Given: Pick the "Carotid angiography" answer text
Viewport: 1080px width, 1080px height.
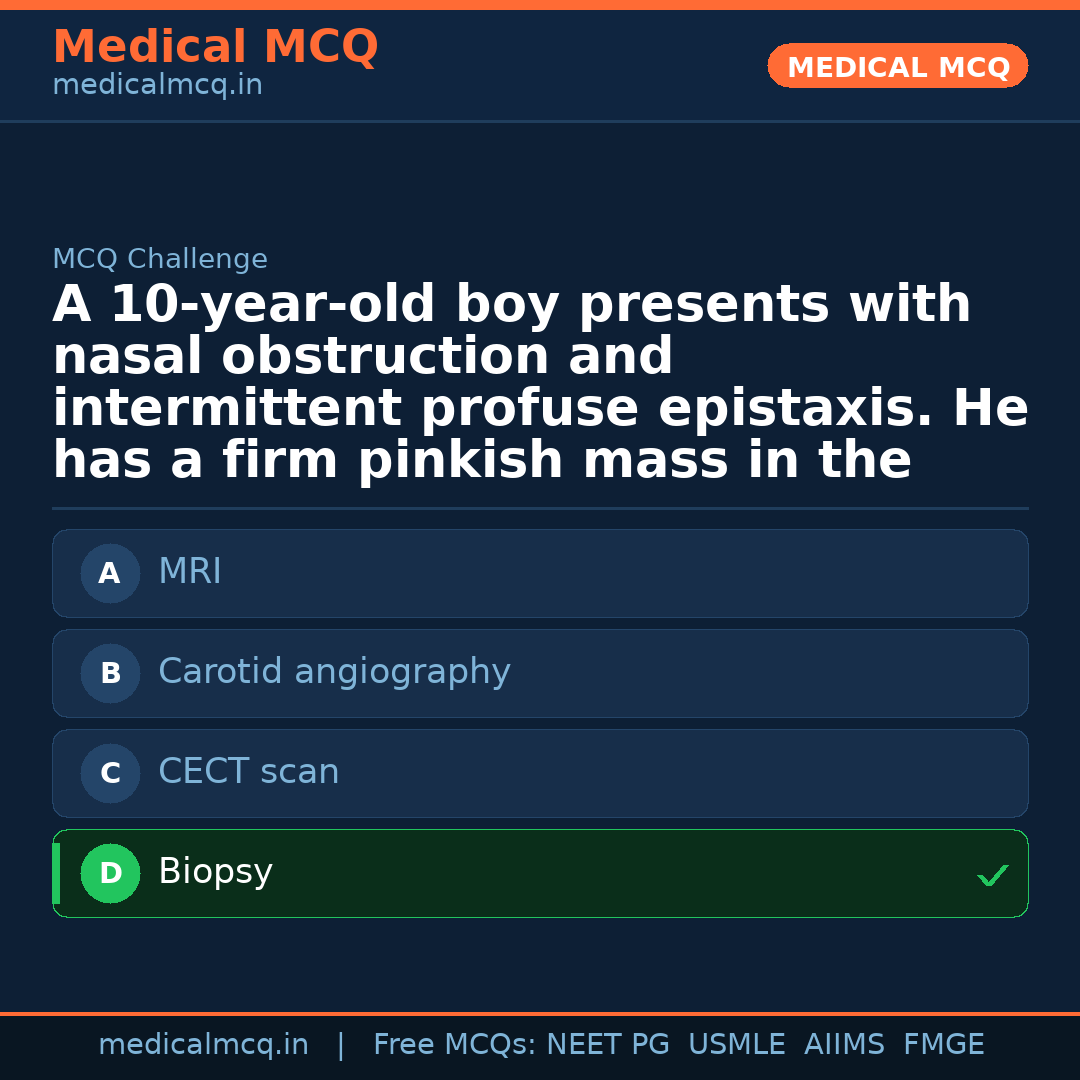Looking at the screenshot, I should point(334,672).
